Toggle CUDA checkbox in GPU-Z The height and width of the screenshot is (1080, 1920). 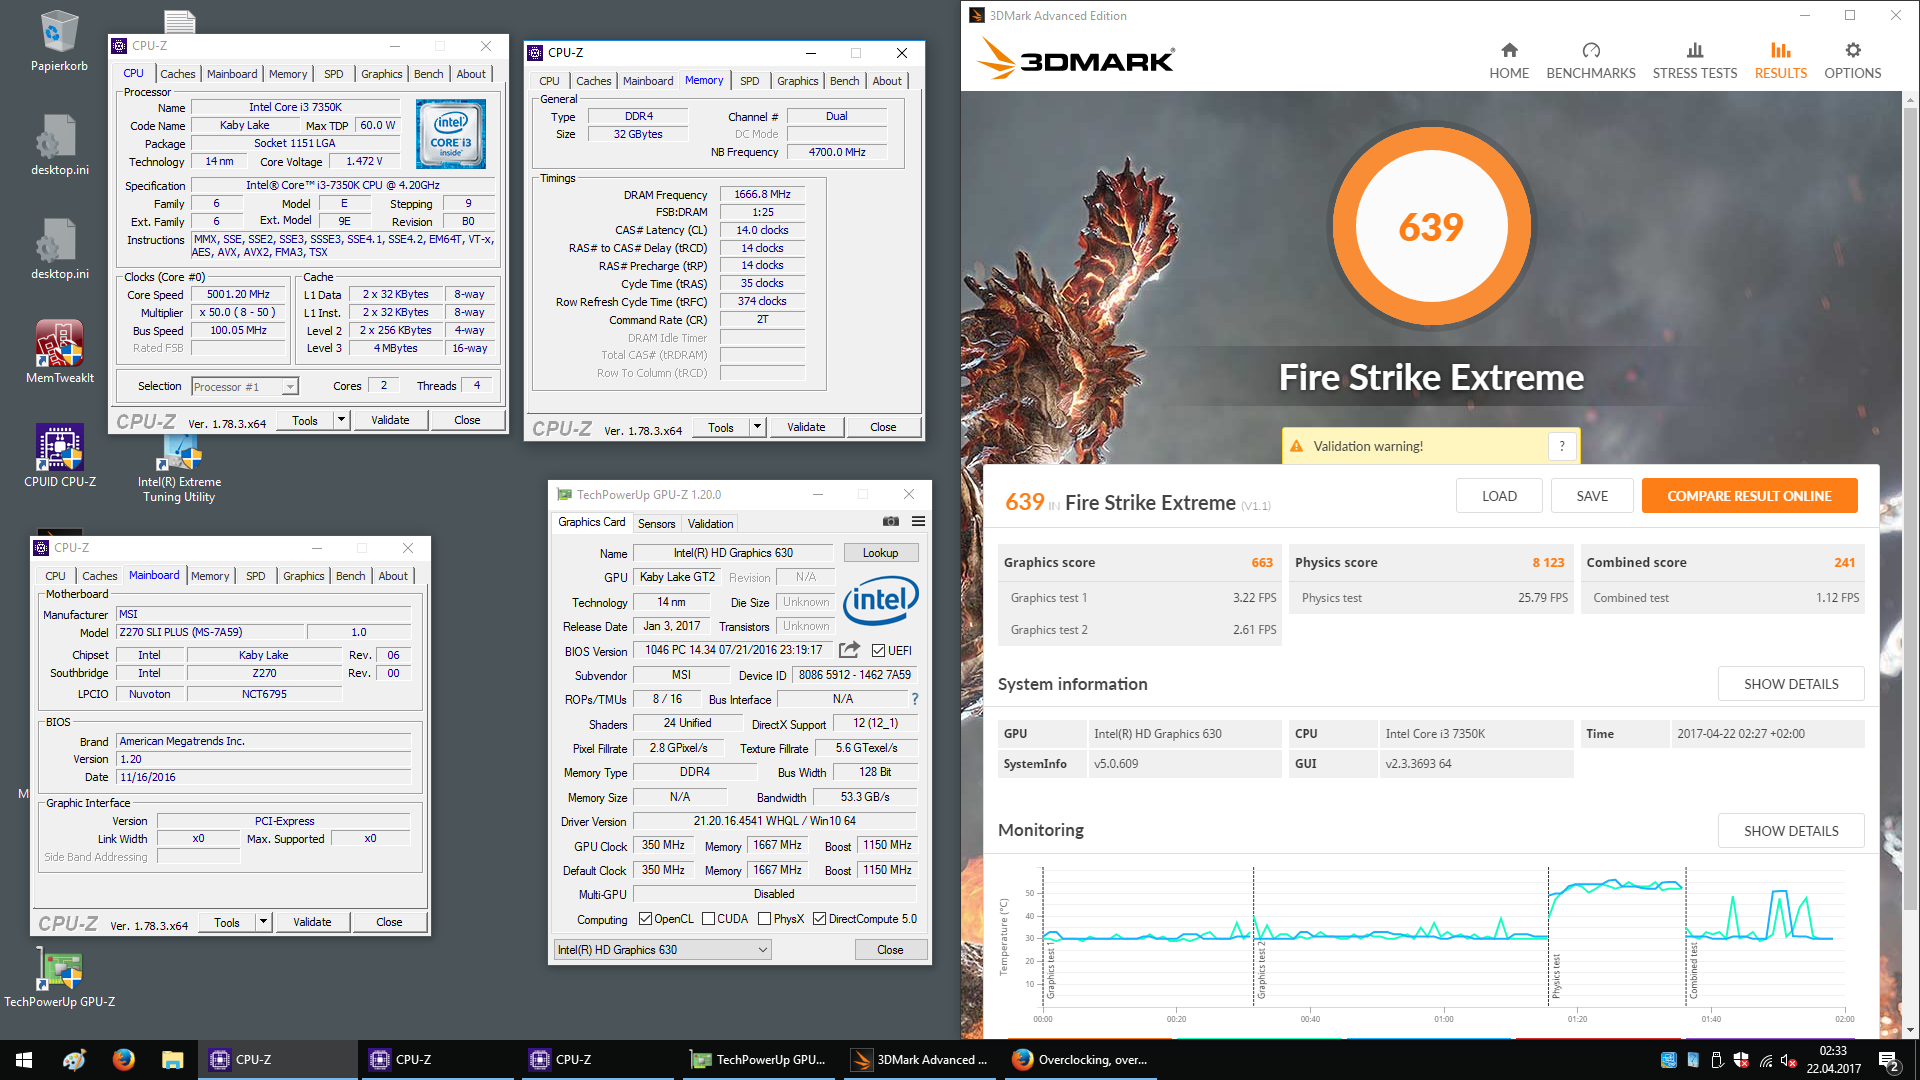click(x=708, y=919)
